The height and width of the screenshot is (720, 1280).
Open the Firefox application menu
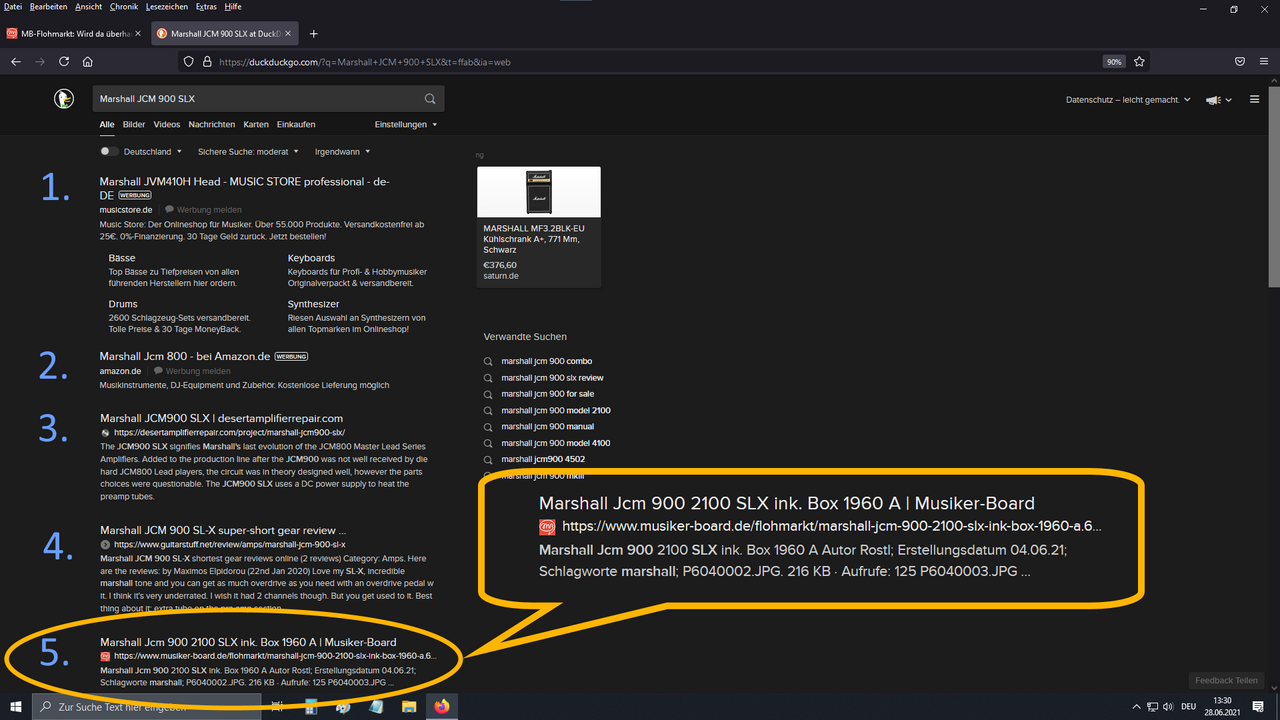click(x=1263, y=61)
